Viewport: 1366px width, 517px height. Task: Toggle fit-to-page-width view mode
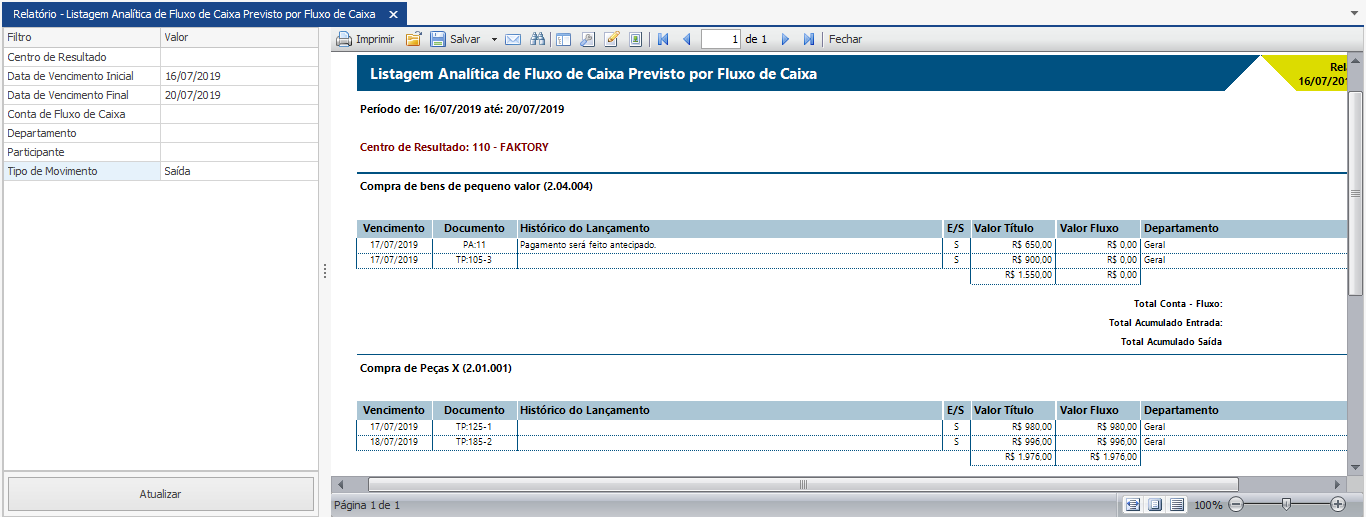coord(1133,505)
